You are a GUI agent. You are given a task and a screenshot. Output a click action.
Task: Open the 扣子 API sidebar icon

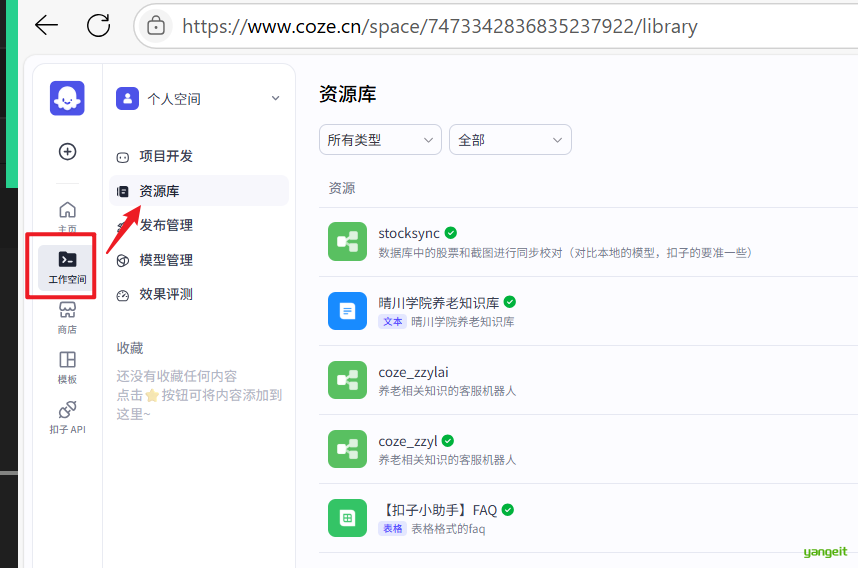click(x=67, y=418)
